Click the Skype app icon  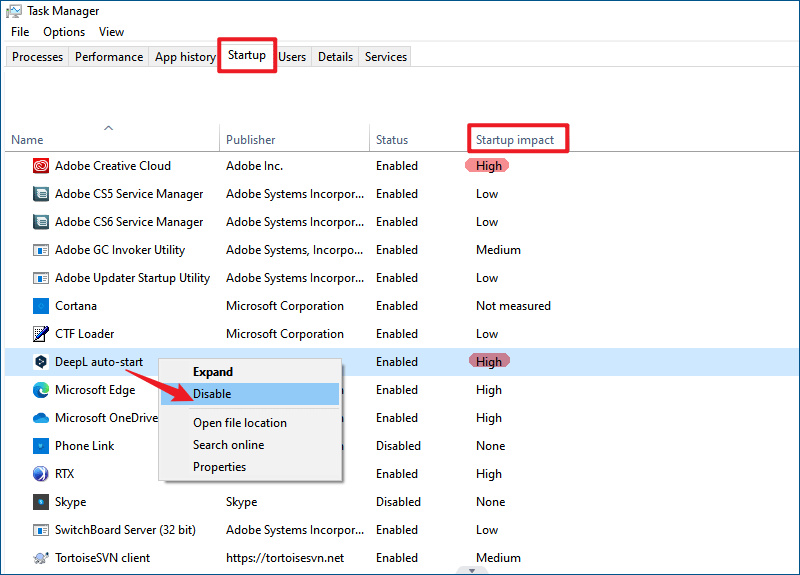41,502
